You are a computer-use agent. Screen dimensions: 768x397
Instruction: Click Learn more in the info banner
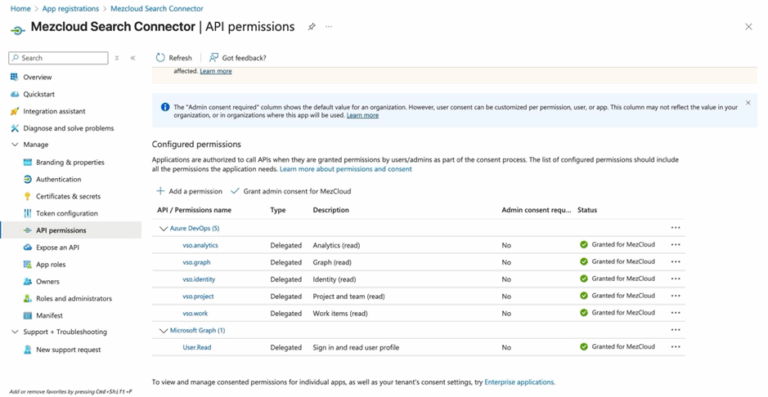click(362, 116)
